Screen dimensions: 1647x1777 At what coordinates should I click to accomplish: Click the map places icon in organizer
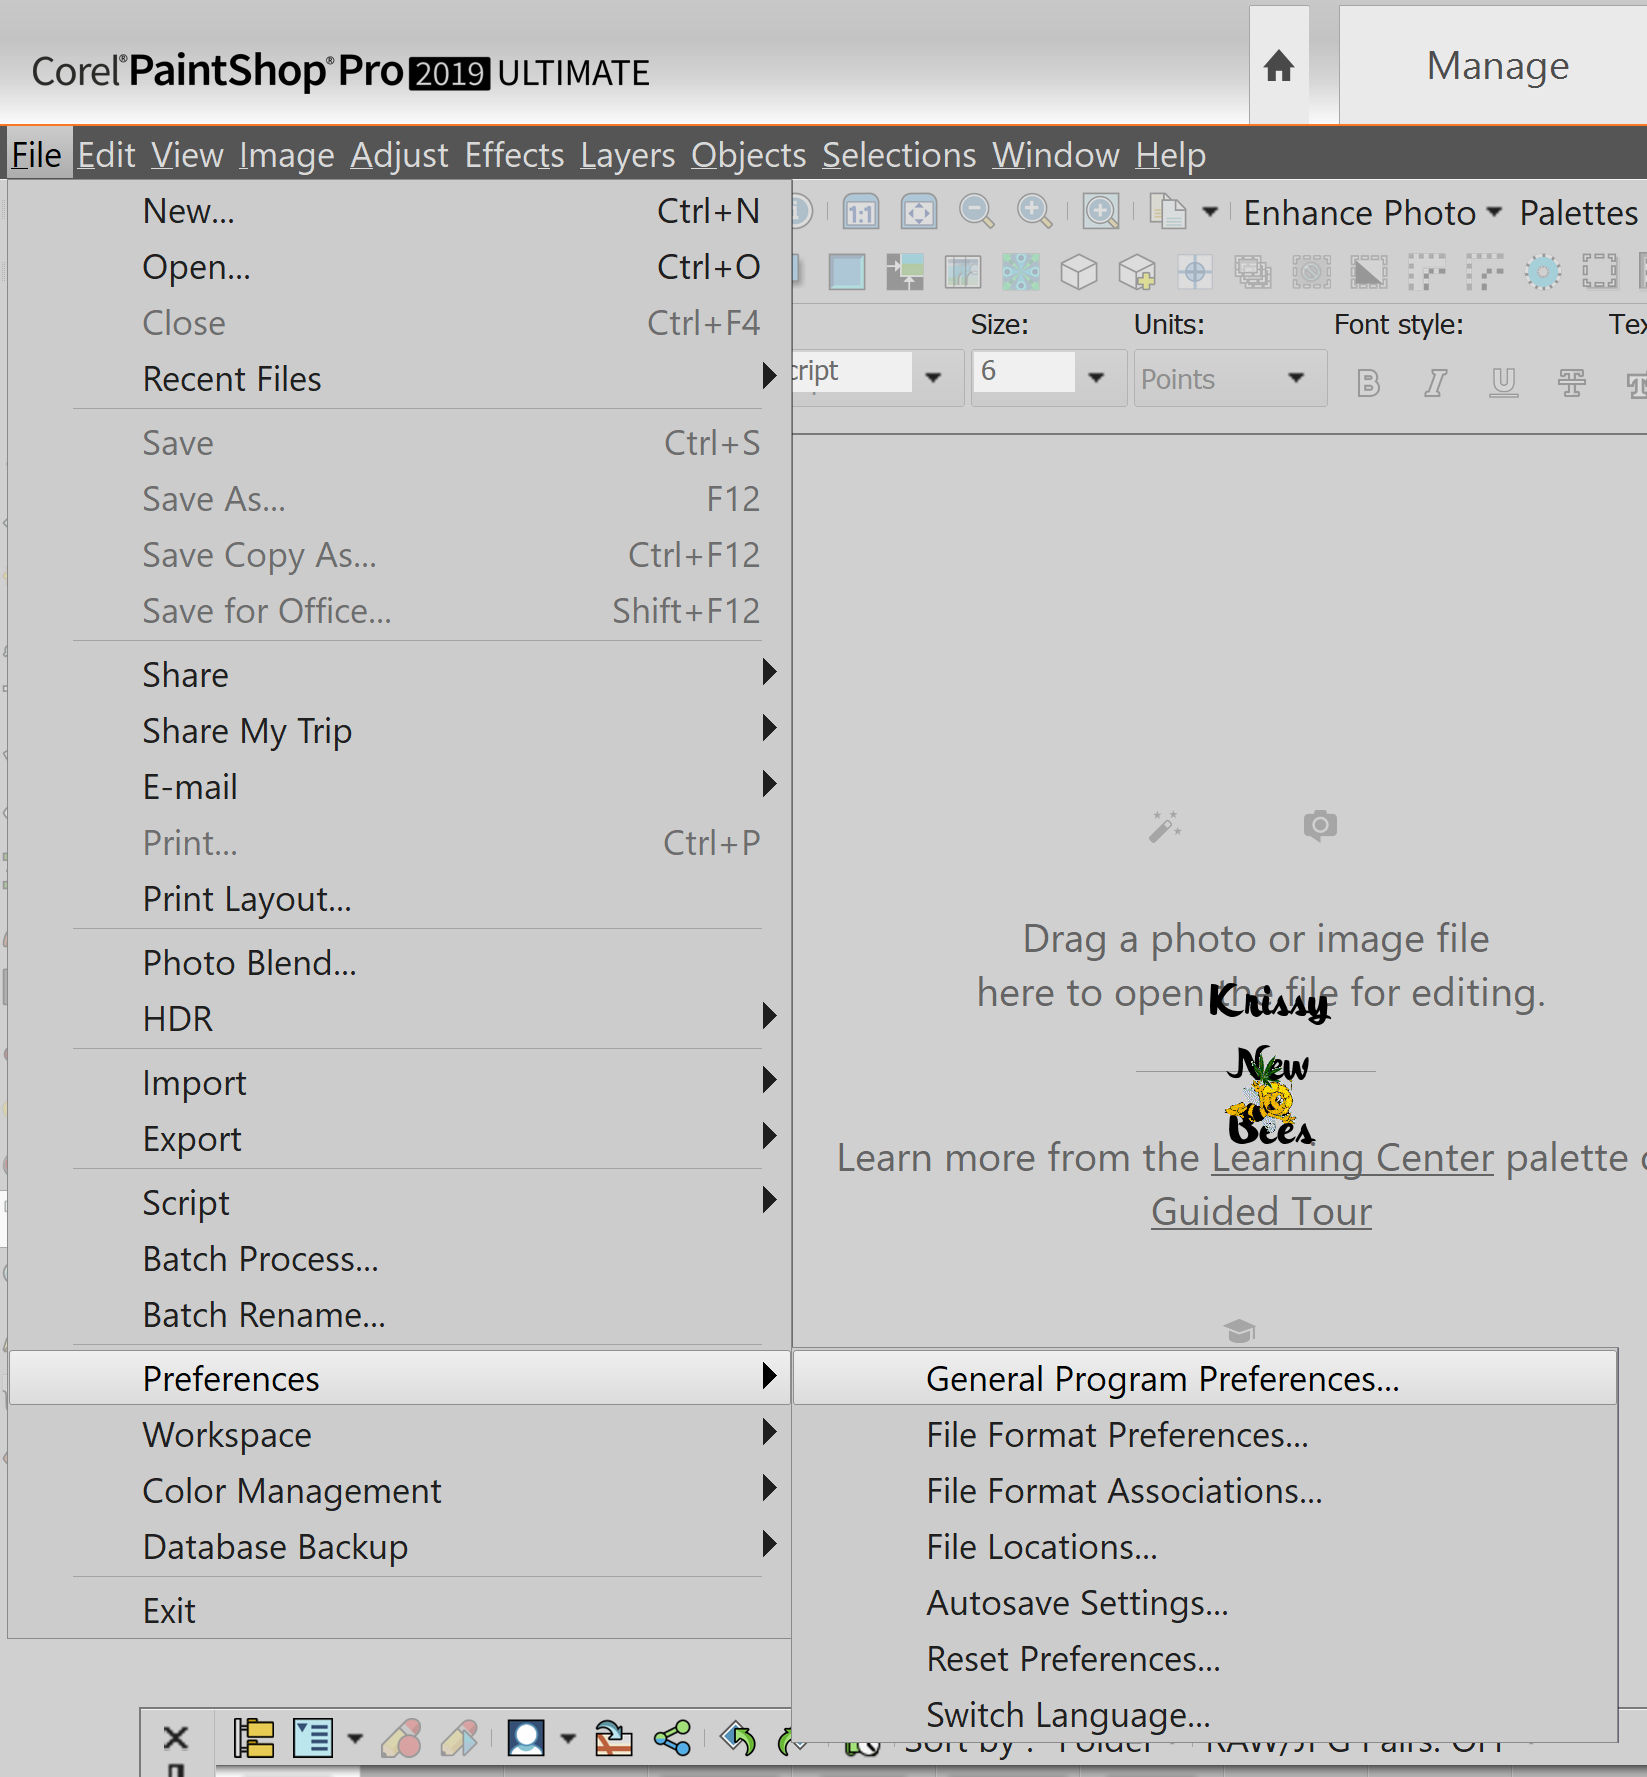click(x=613, y=1738)
